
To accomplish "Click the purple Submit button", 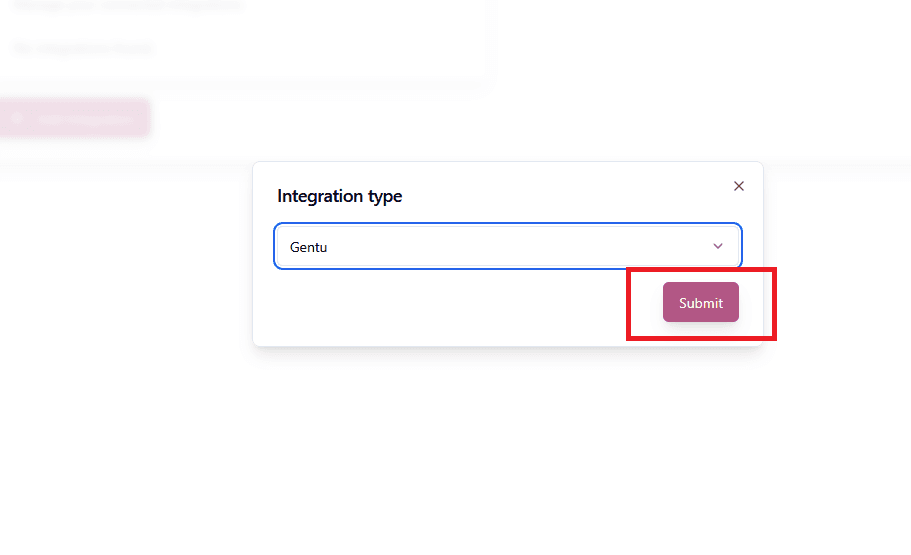I will tap(701, 302).
